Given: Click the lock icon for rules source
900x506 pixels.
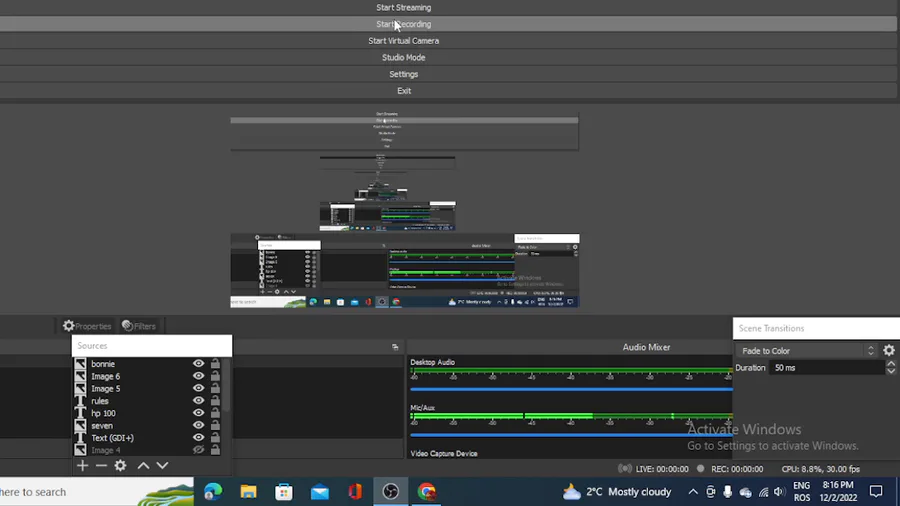Looking at the screenshot, I should (215, 400).
